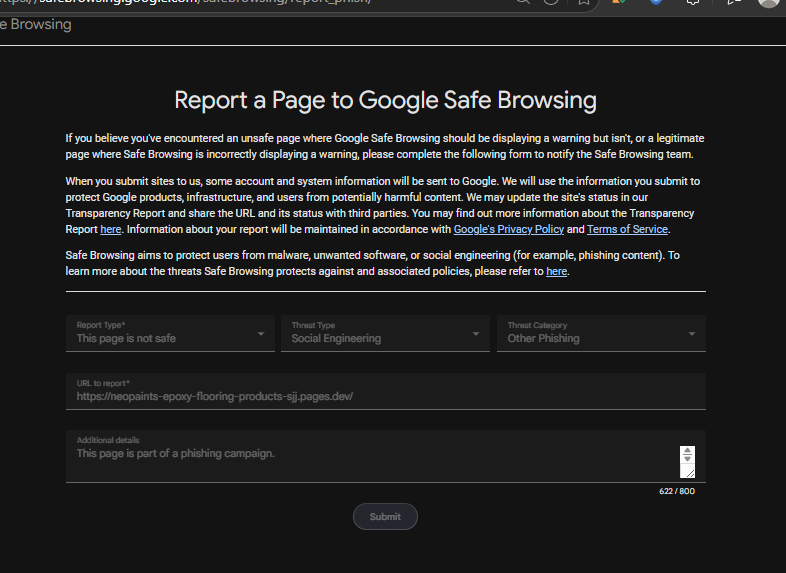Click the blue shield extension icon

(x=656, y=3)
